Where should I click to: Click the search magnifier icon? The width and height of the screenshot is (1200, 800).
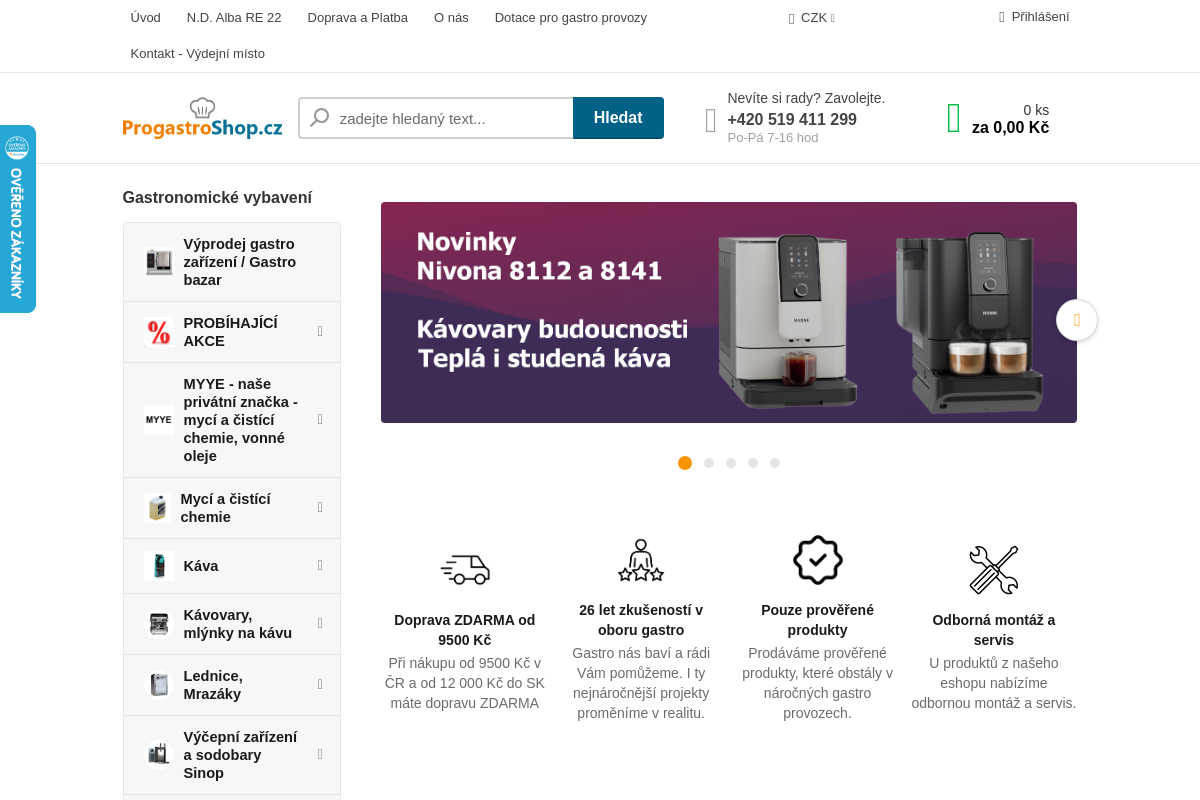click(320, 118)
